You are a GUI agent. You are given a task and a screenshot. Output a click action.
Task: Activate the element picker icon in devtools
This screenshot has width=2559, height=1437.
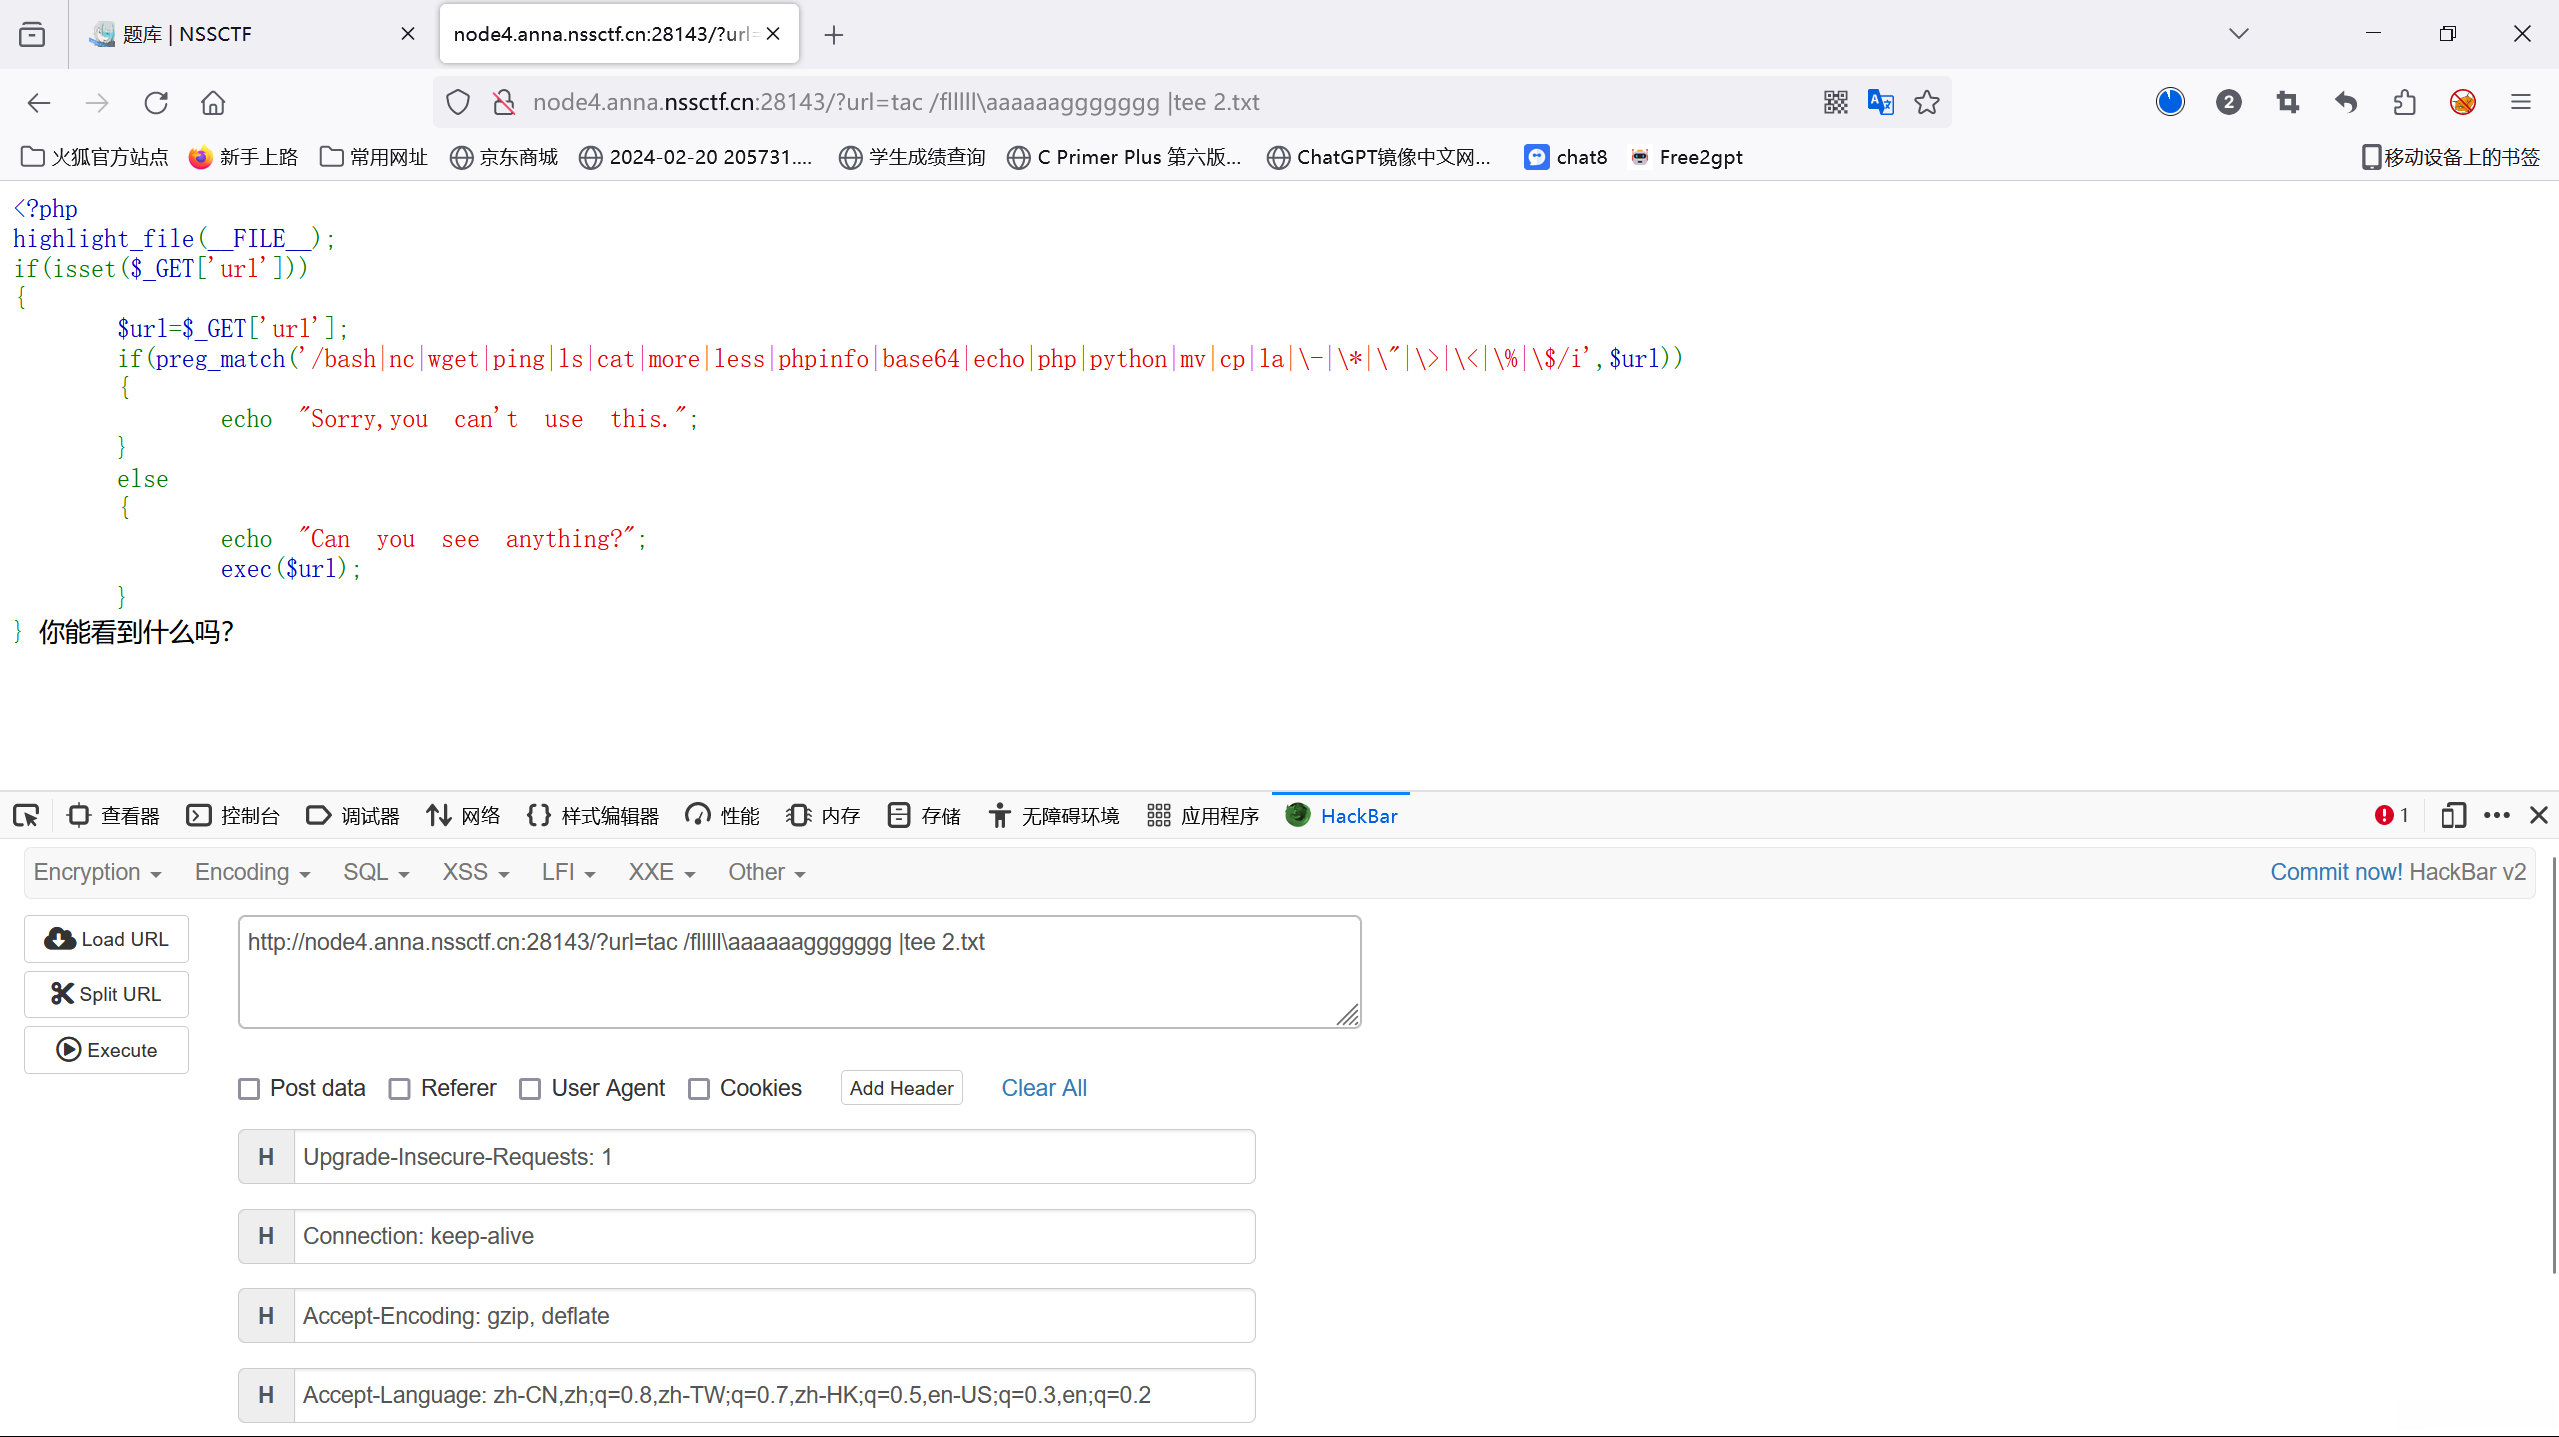(x=26, y=816)
